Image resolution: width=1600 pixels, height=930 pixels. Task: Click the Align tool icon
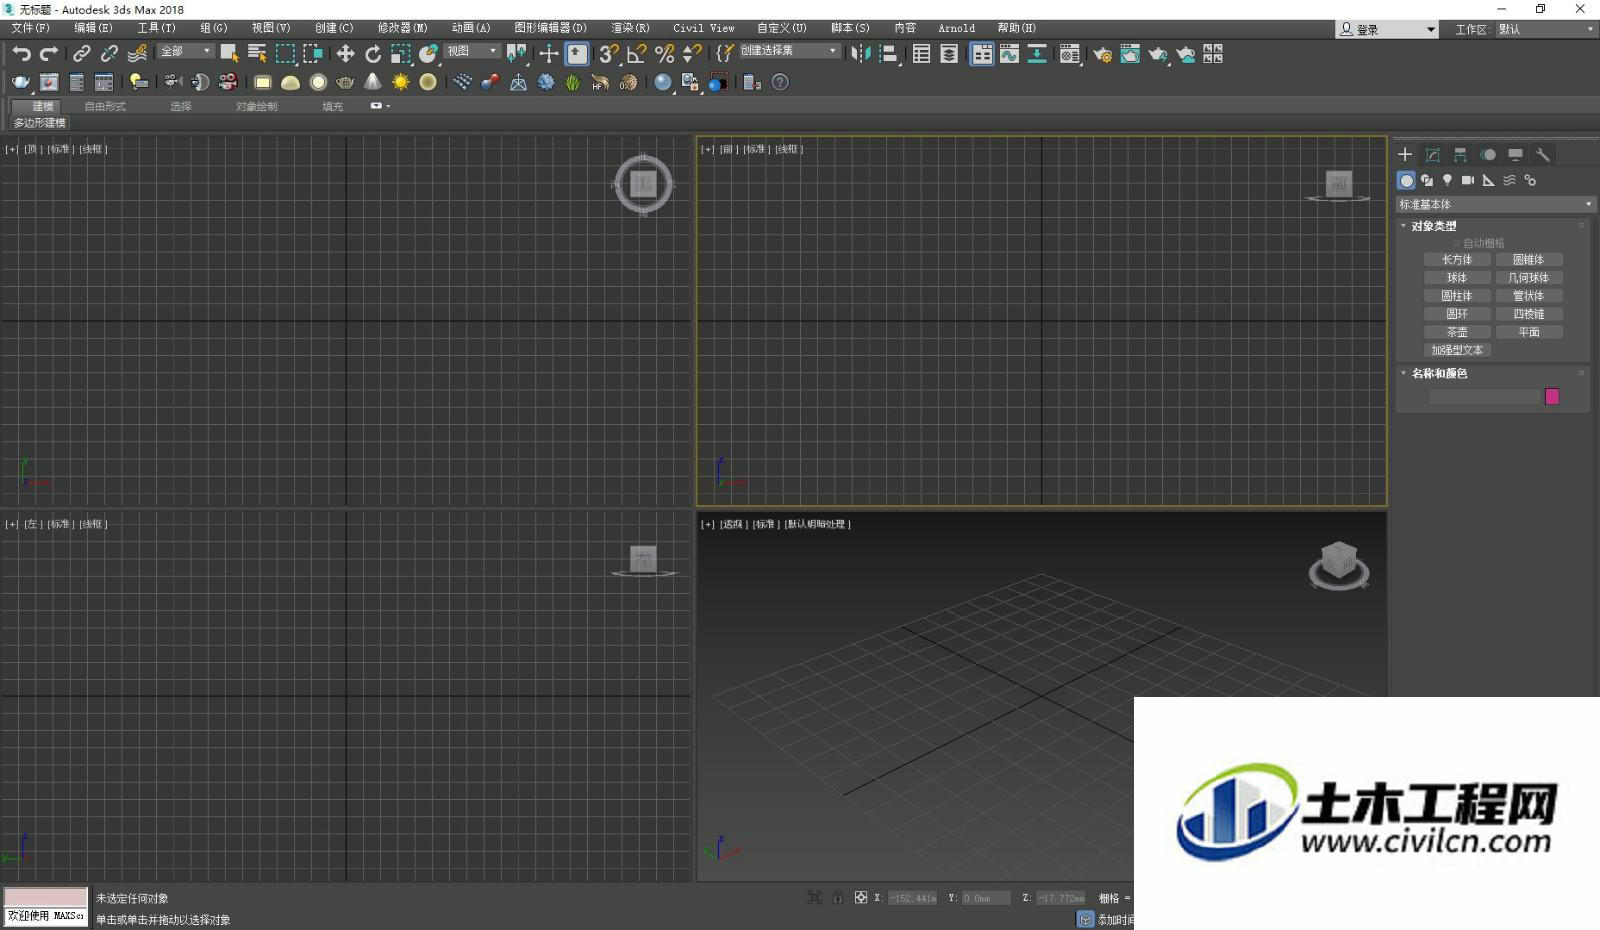tap(887, 54)
